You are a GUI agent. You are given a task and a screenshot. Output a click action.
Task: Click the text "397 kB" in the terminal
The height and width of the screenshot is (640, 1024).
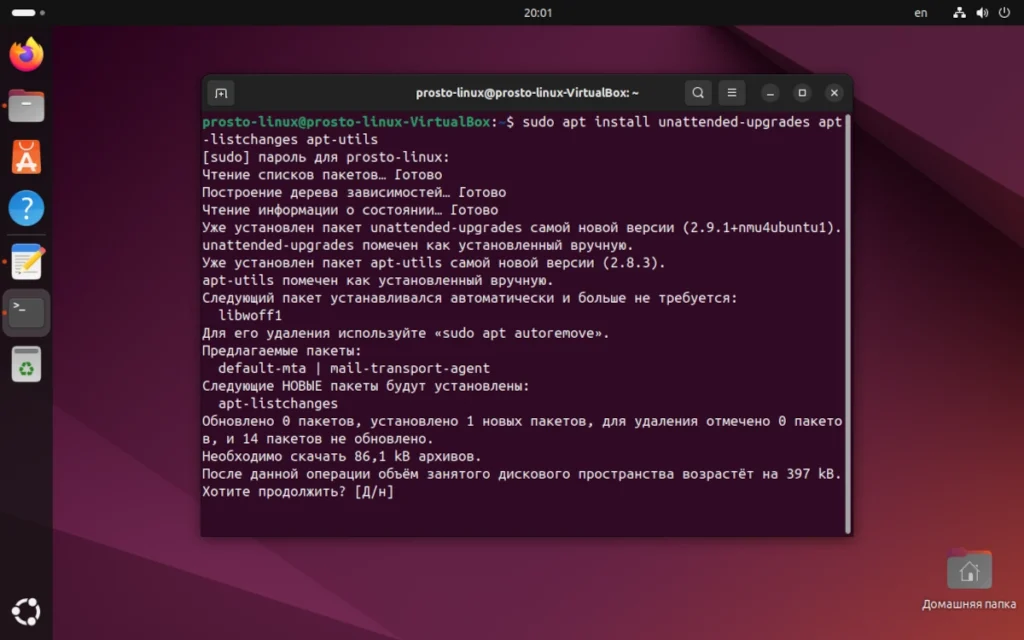pyautogui.click(x=810, y=474)
